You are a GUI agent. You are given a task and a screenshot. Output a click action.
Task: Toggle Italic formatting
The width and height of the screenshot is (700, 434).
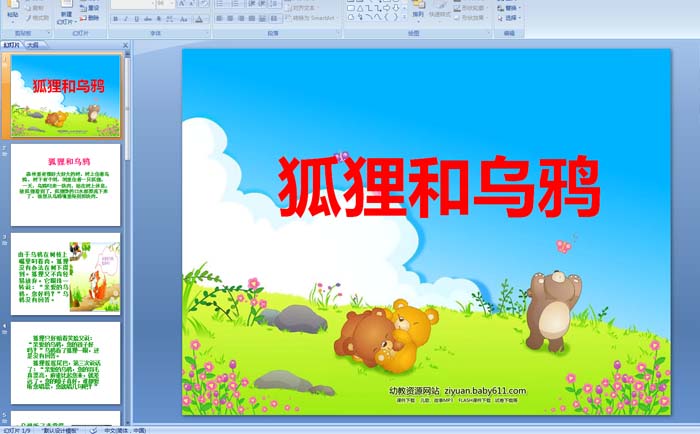[x=125, y=18]
